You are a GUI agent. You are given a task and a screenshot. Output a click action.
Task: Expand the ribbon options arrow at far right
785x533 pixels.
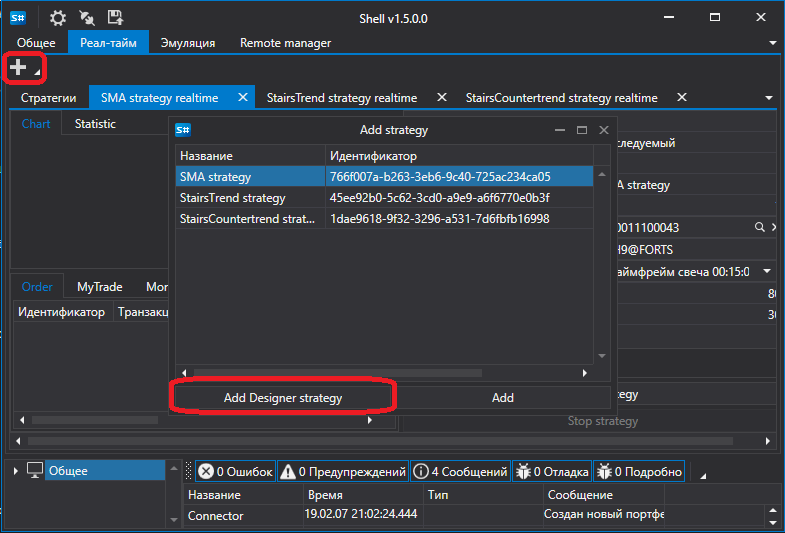pos(772,44)
